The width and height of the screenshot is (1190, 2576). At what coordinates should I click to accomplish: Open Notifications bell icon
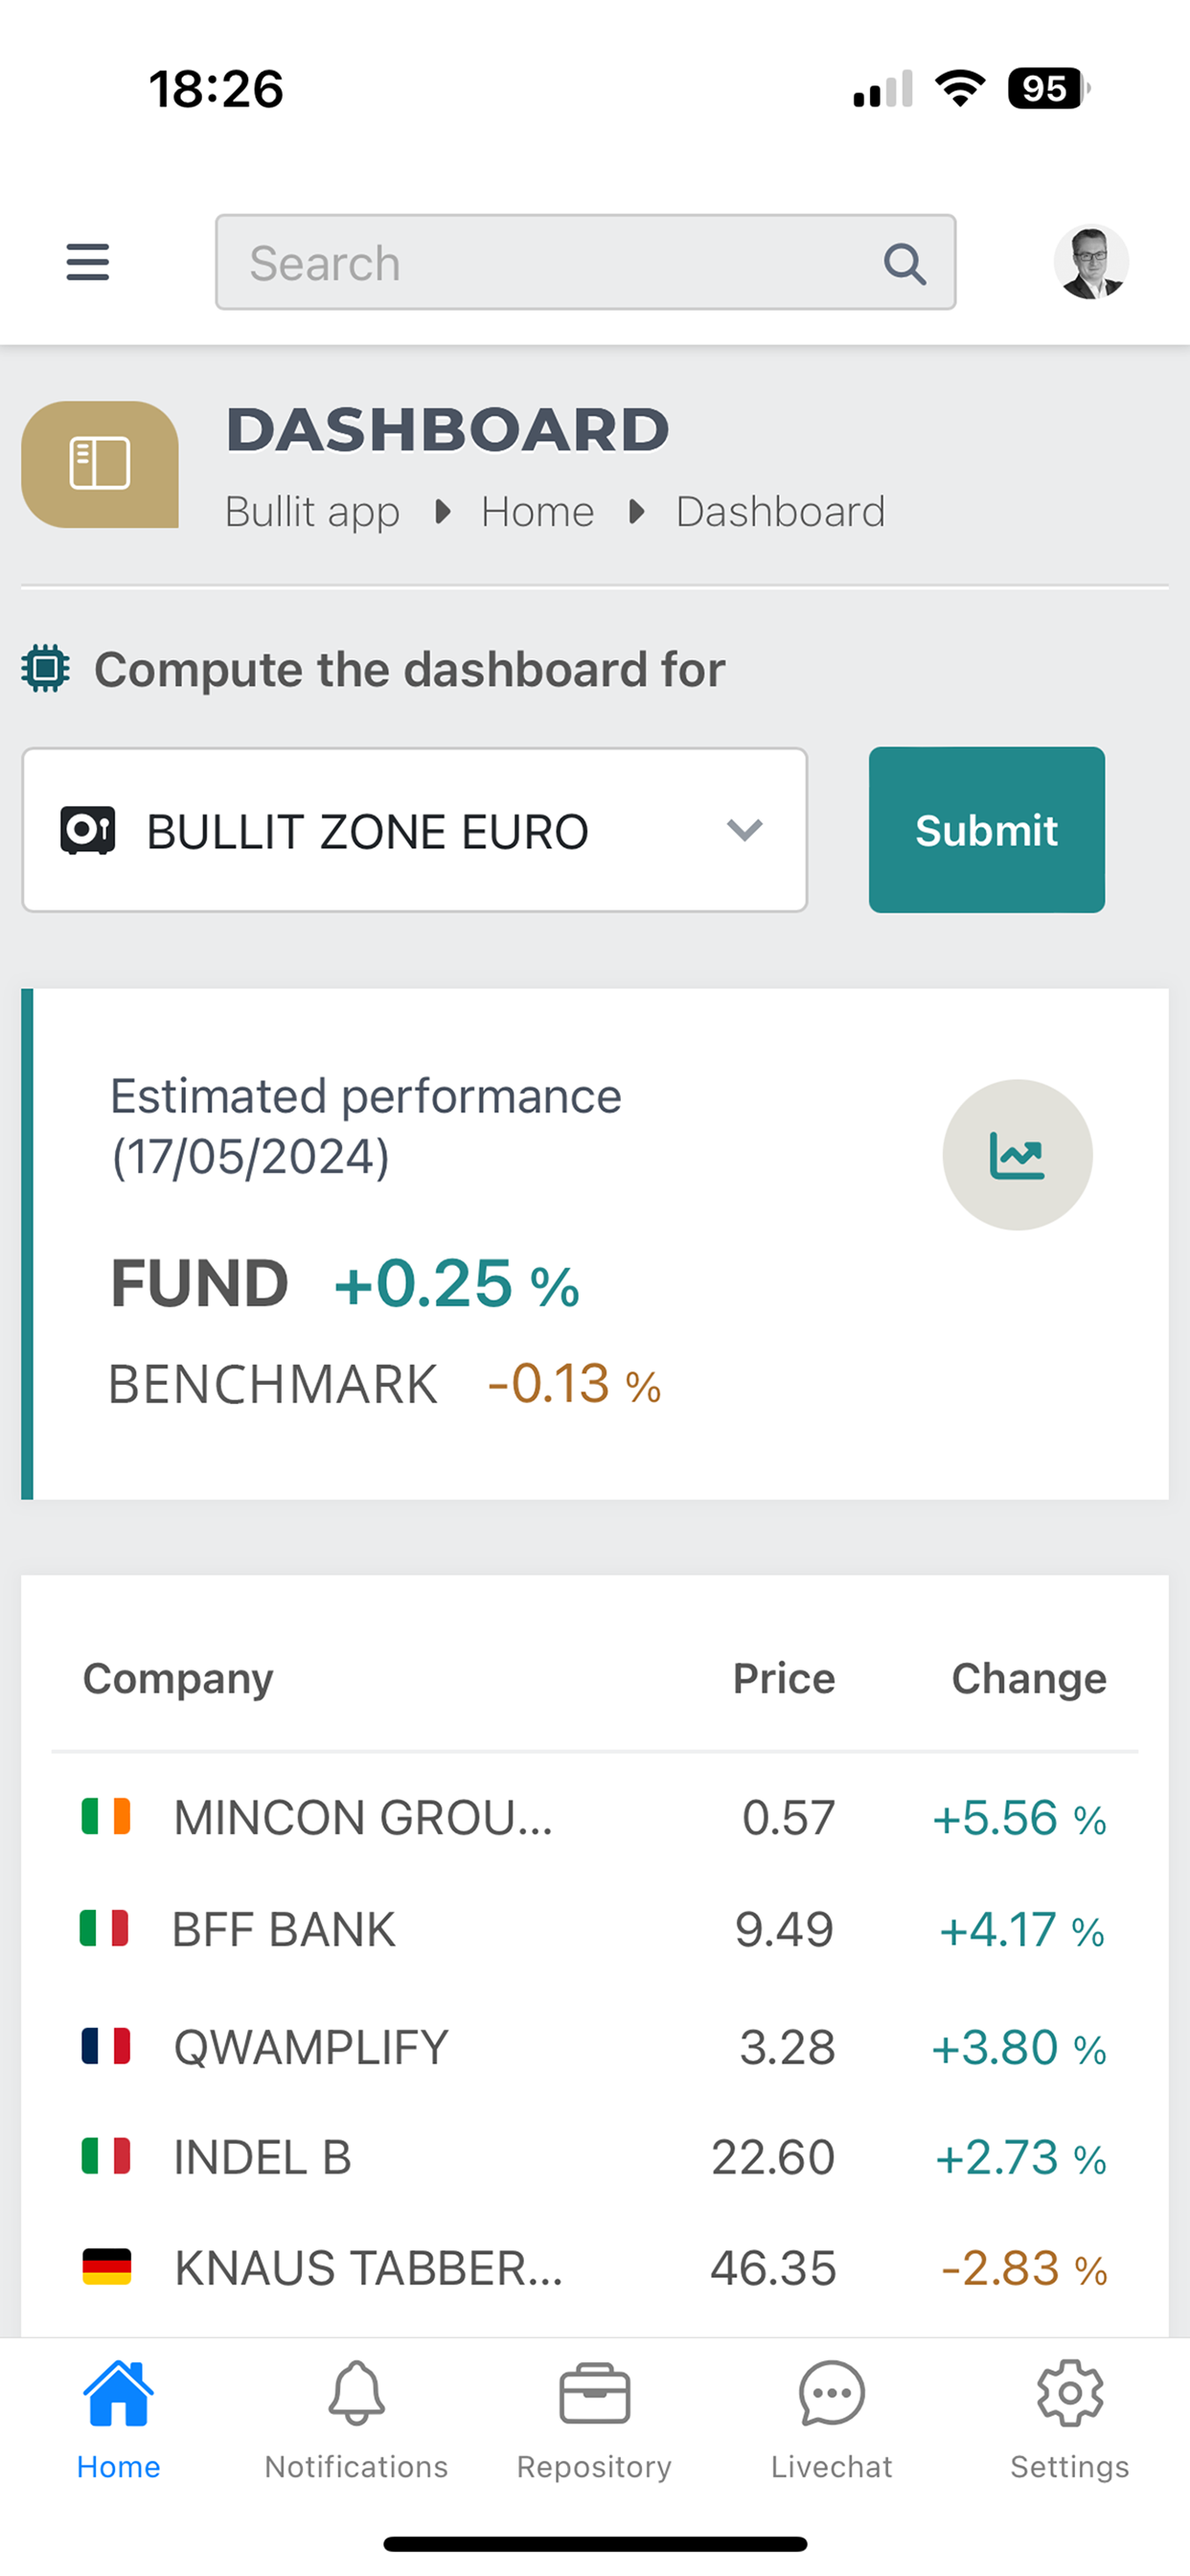(356, 2394)
